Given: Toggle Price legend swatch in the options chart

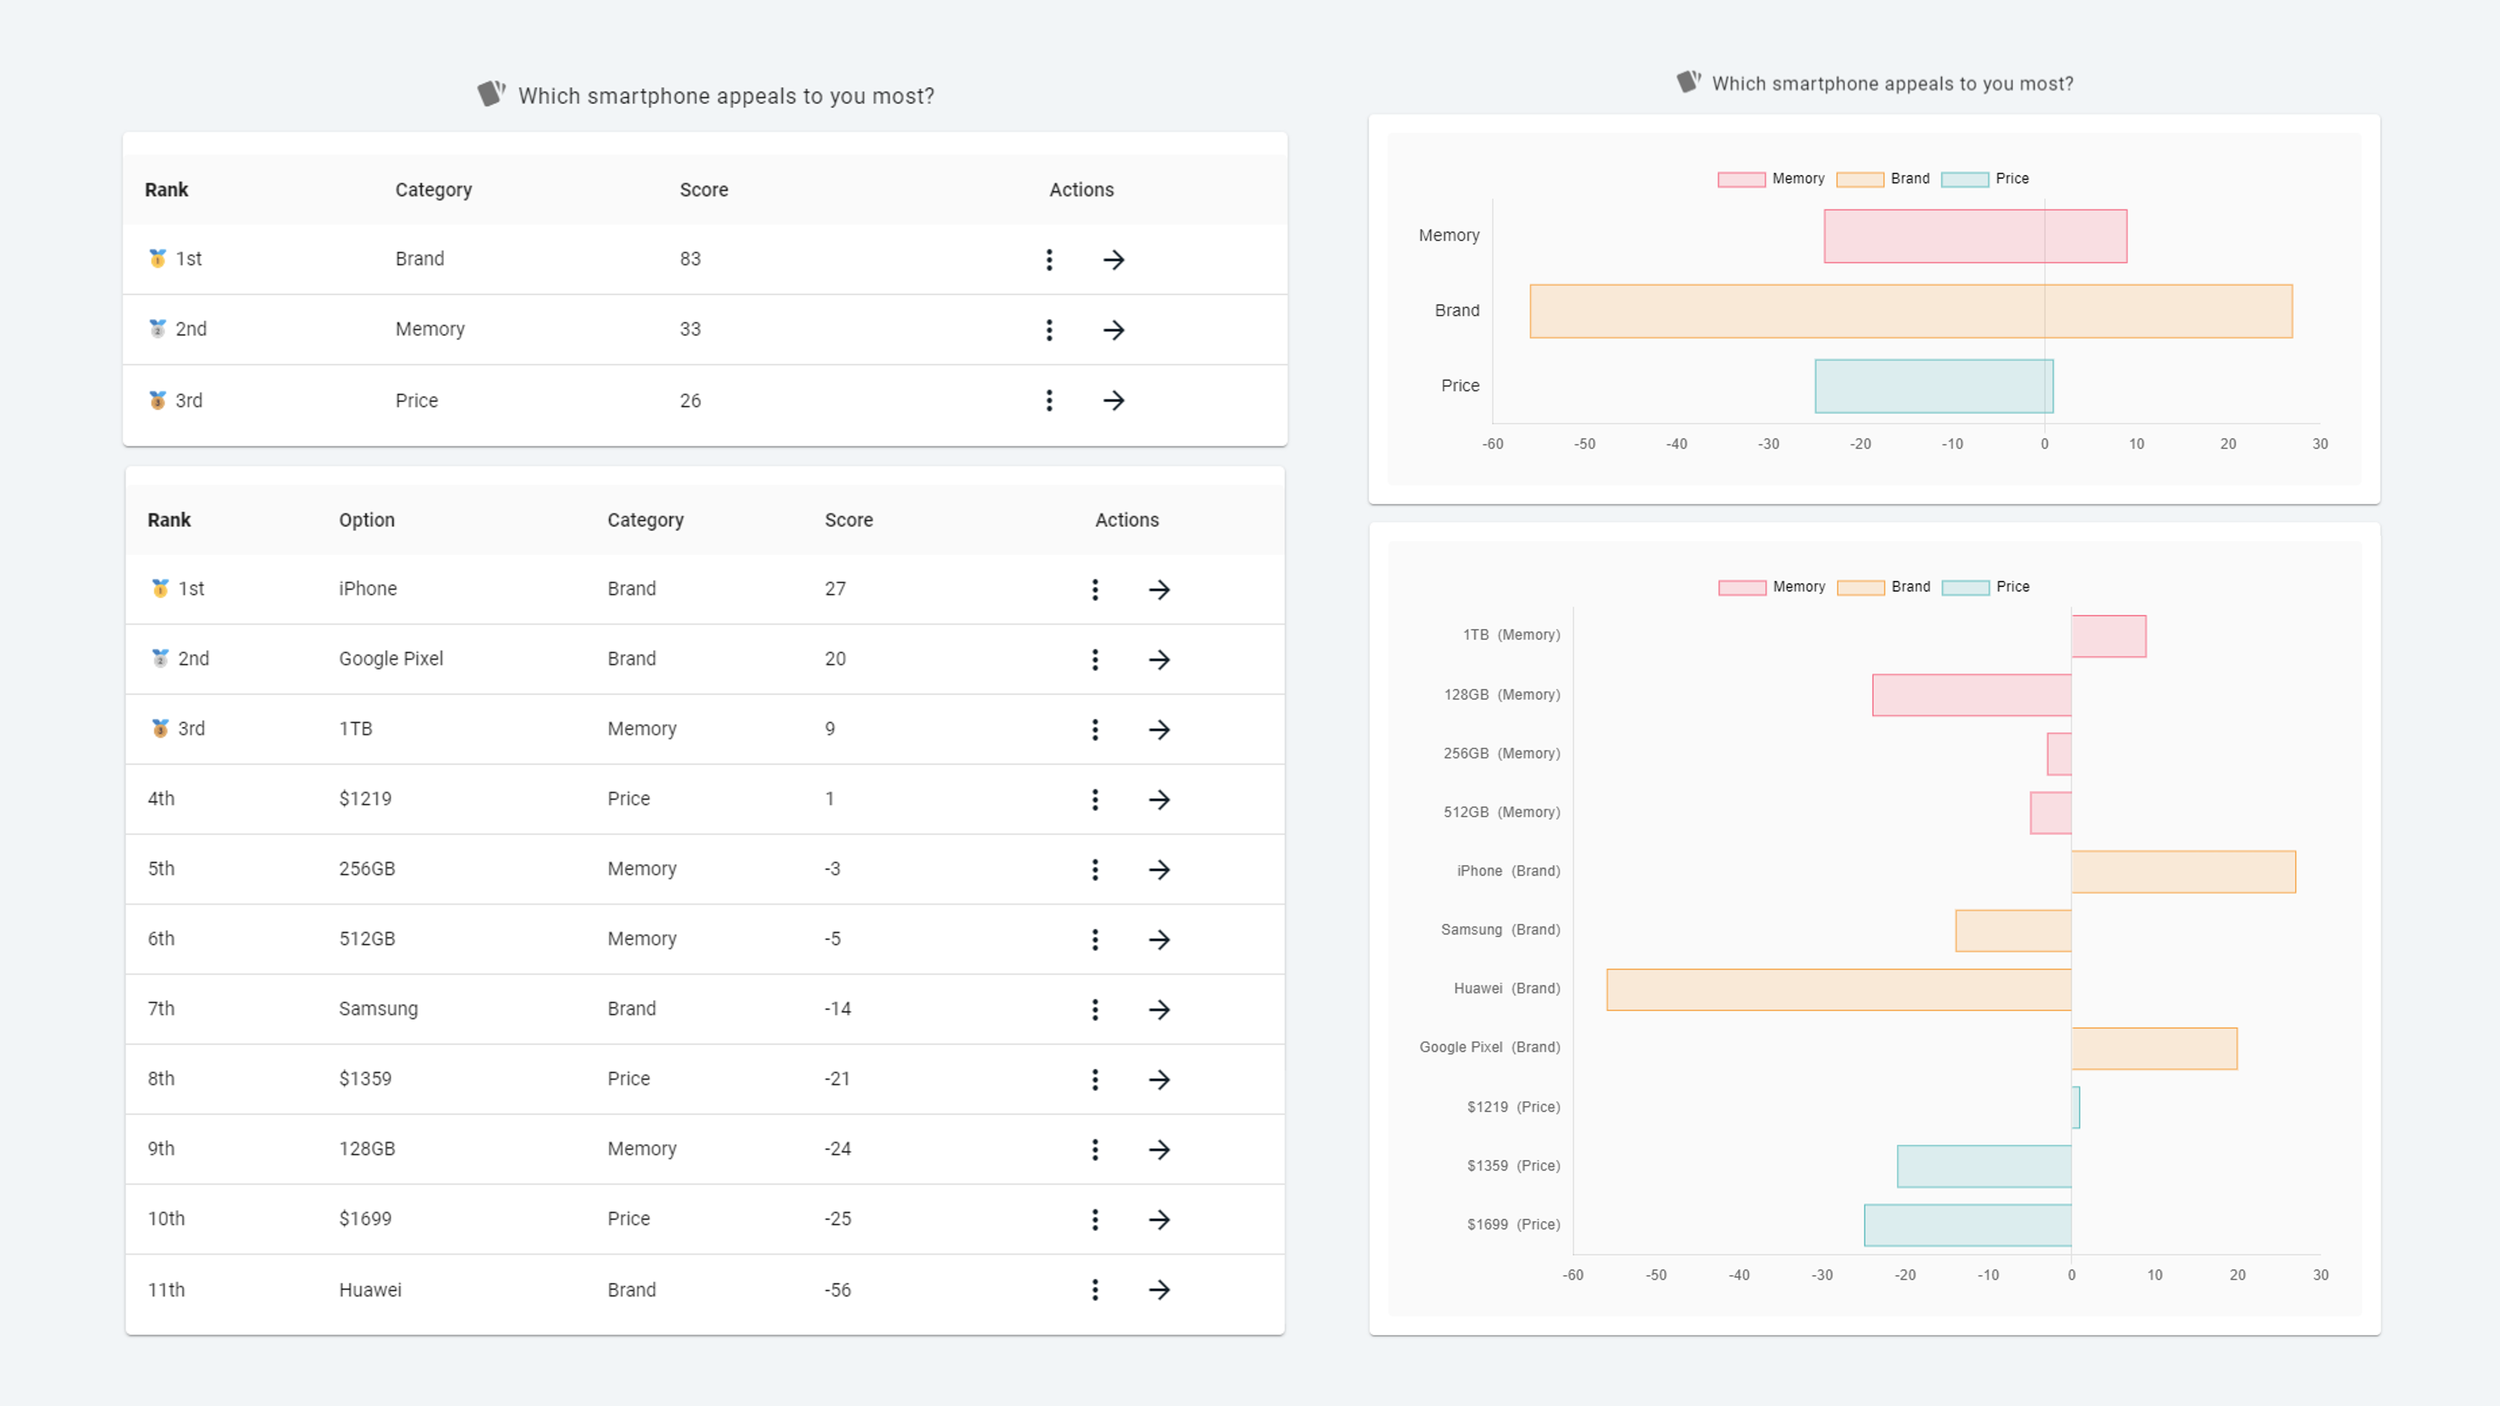Looking at the screenshot, I should (x=1966, y=587).
